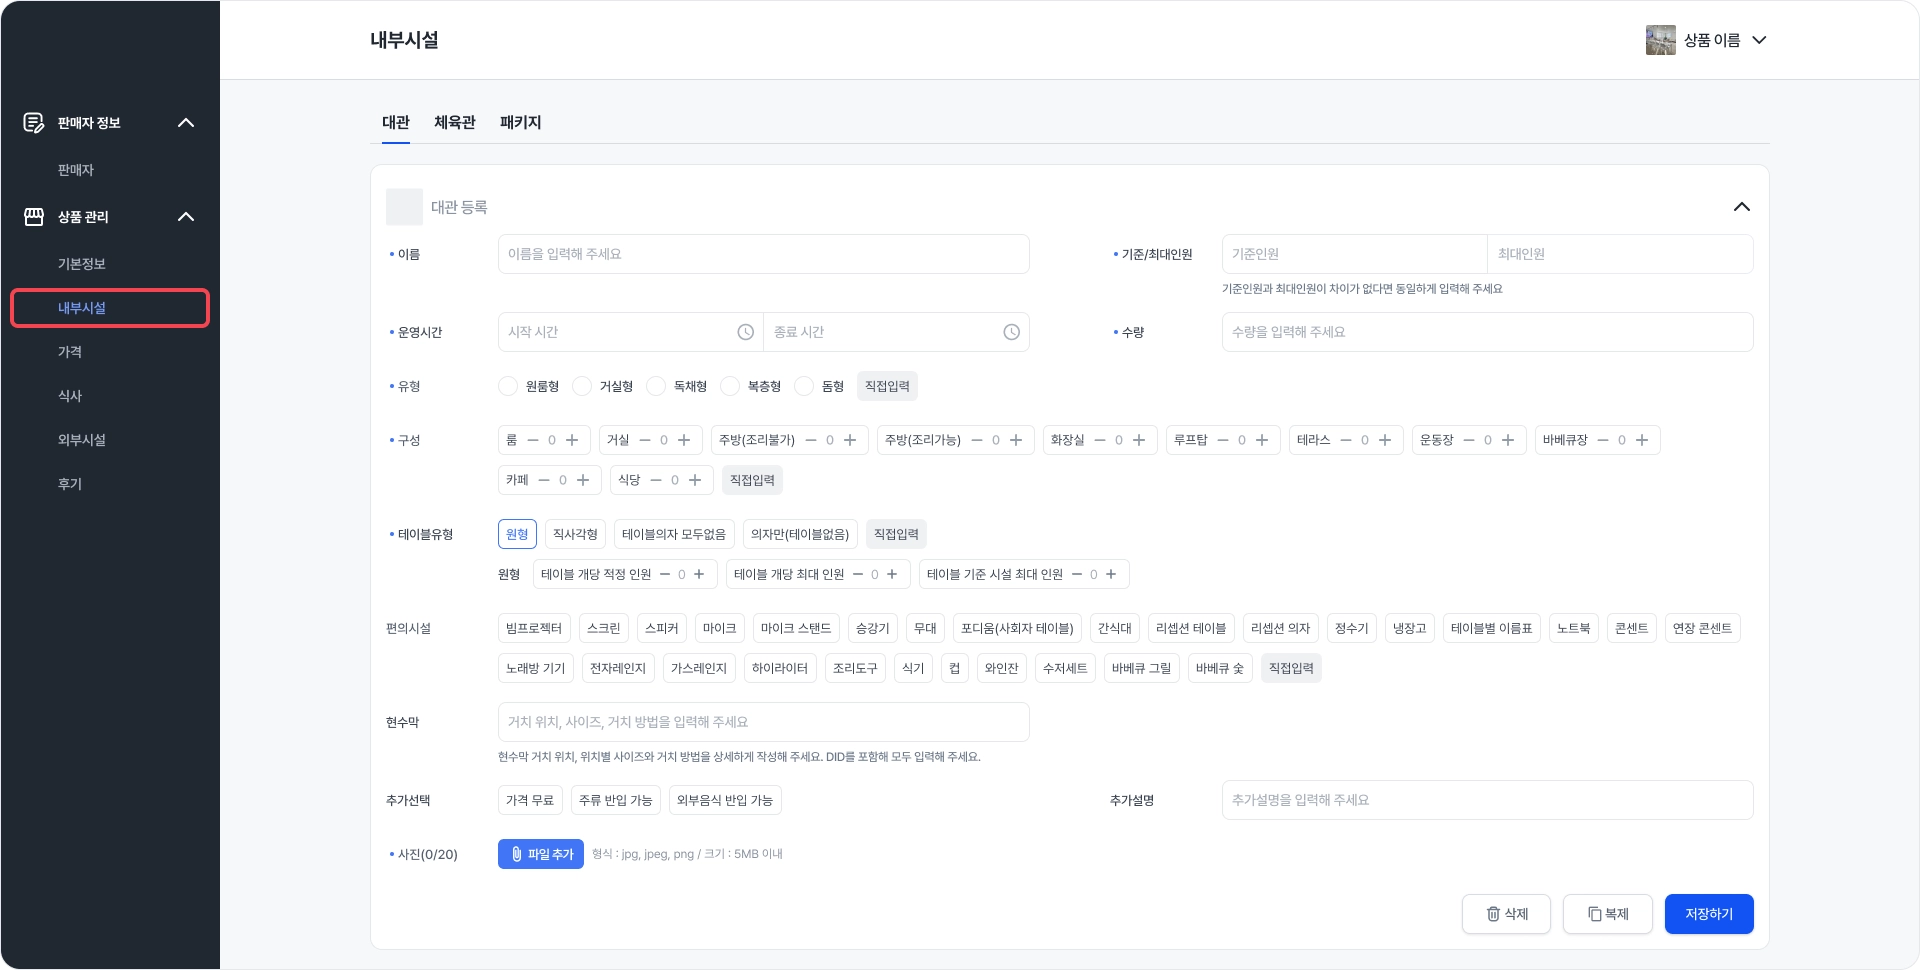Increase 바베큐장 count with plus
This screenshot has height=970, width=1920.
[1642, 440]
